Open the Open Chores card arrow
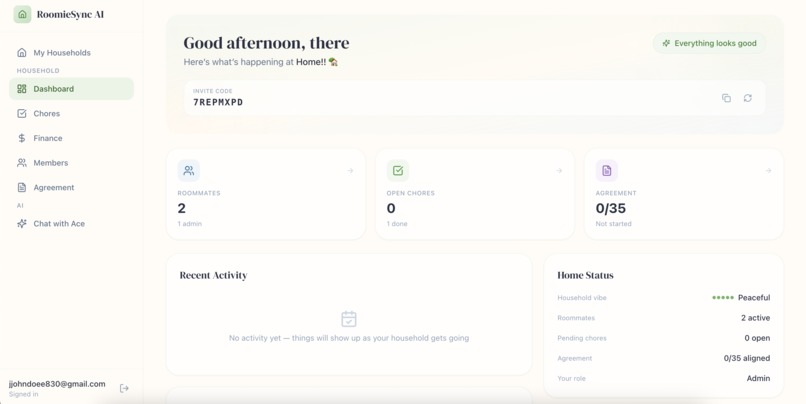The image size is (806, 404). pos(559,171)
